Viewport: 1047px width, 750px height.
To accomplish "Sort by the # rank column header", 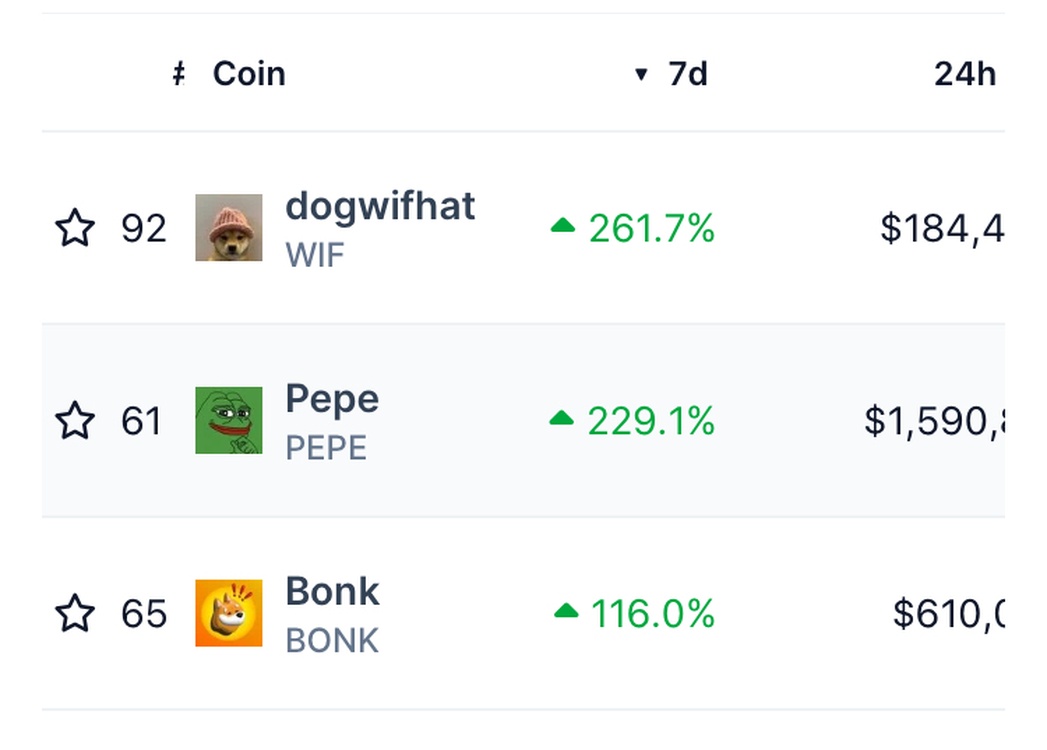I will point(179,74).
